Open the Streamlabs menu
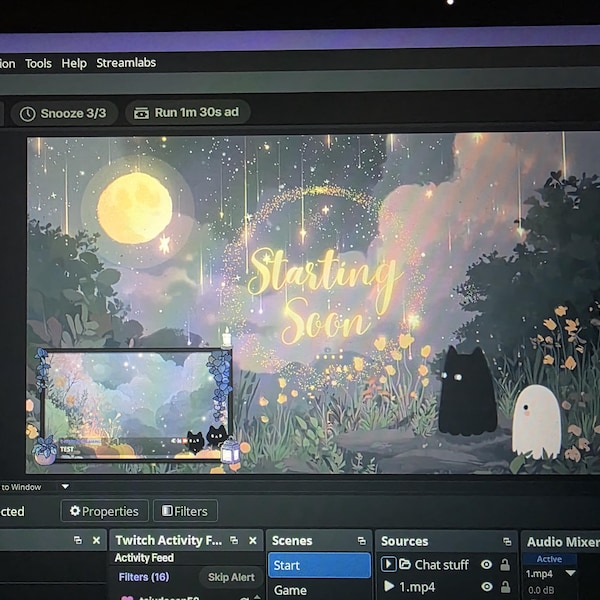 pos(126,63)
